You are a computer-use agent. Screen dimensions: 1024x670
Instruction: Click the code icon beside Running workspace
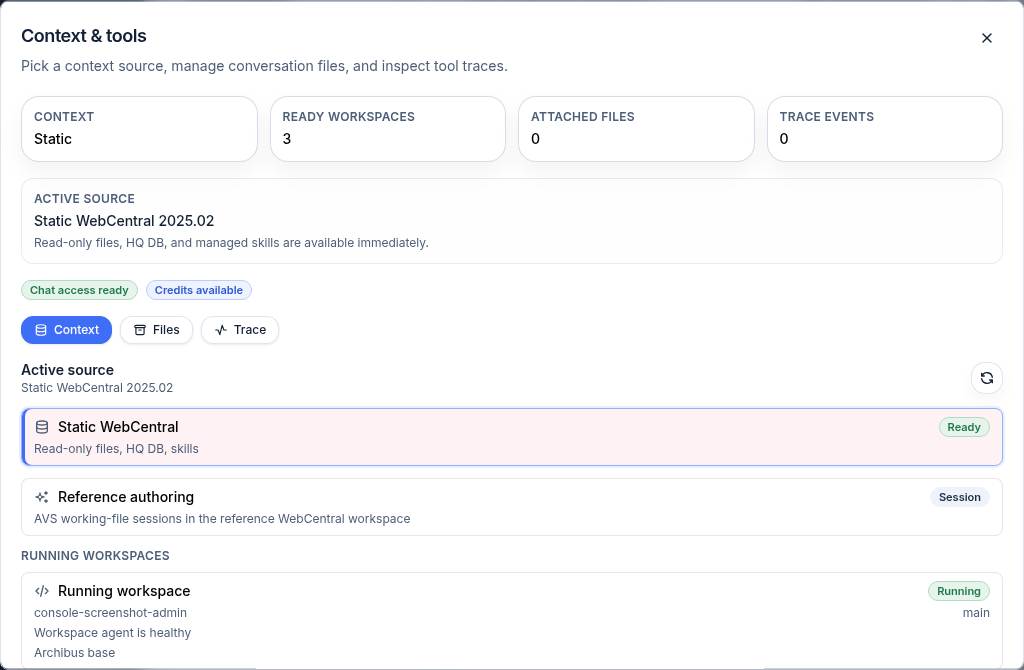(42, 591)
